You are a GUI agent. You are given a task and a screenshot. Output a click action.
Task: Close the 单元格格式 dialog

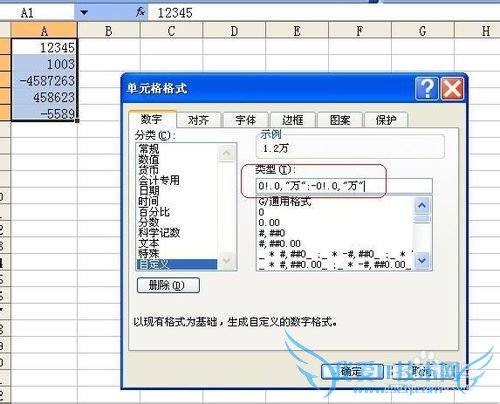(452, 88)
